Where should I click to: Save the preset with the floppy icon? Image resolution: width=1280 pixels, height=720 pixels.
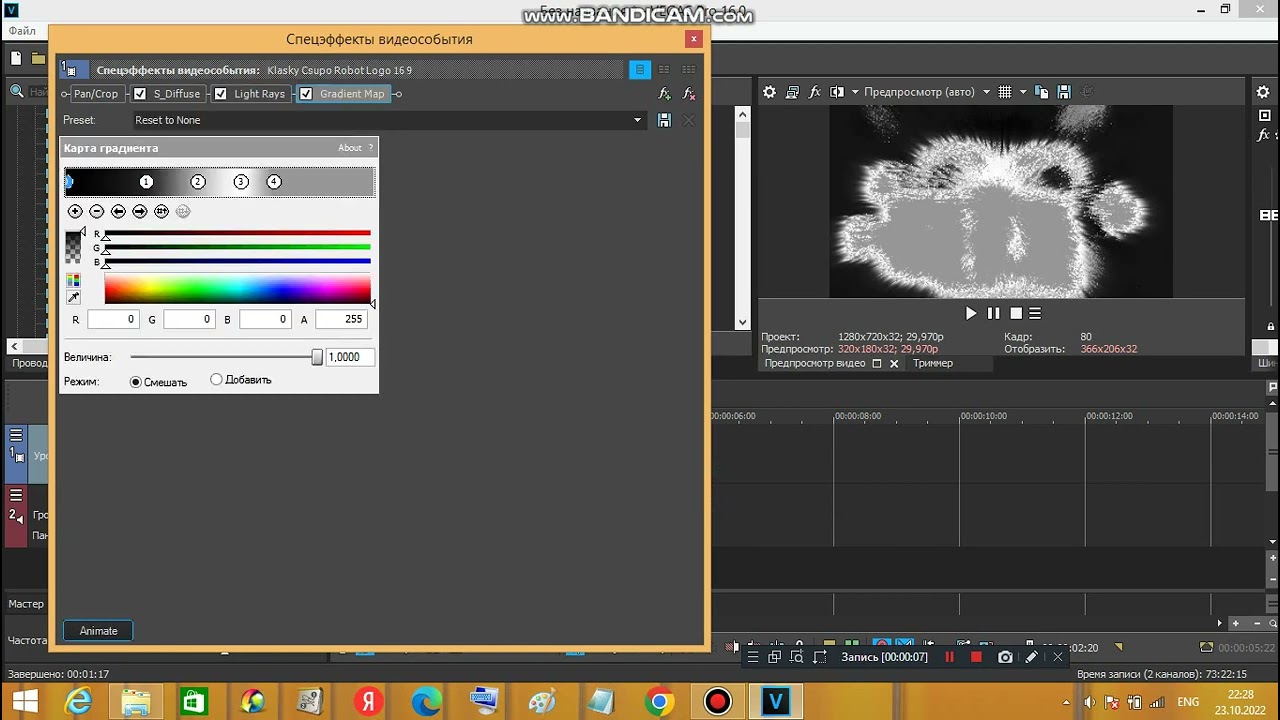point(664,120)
